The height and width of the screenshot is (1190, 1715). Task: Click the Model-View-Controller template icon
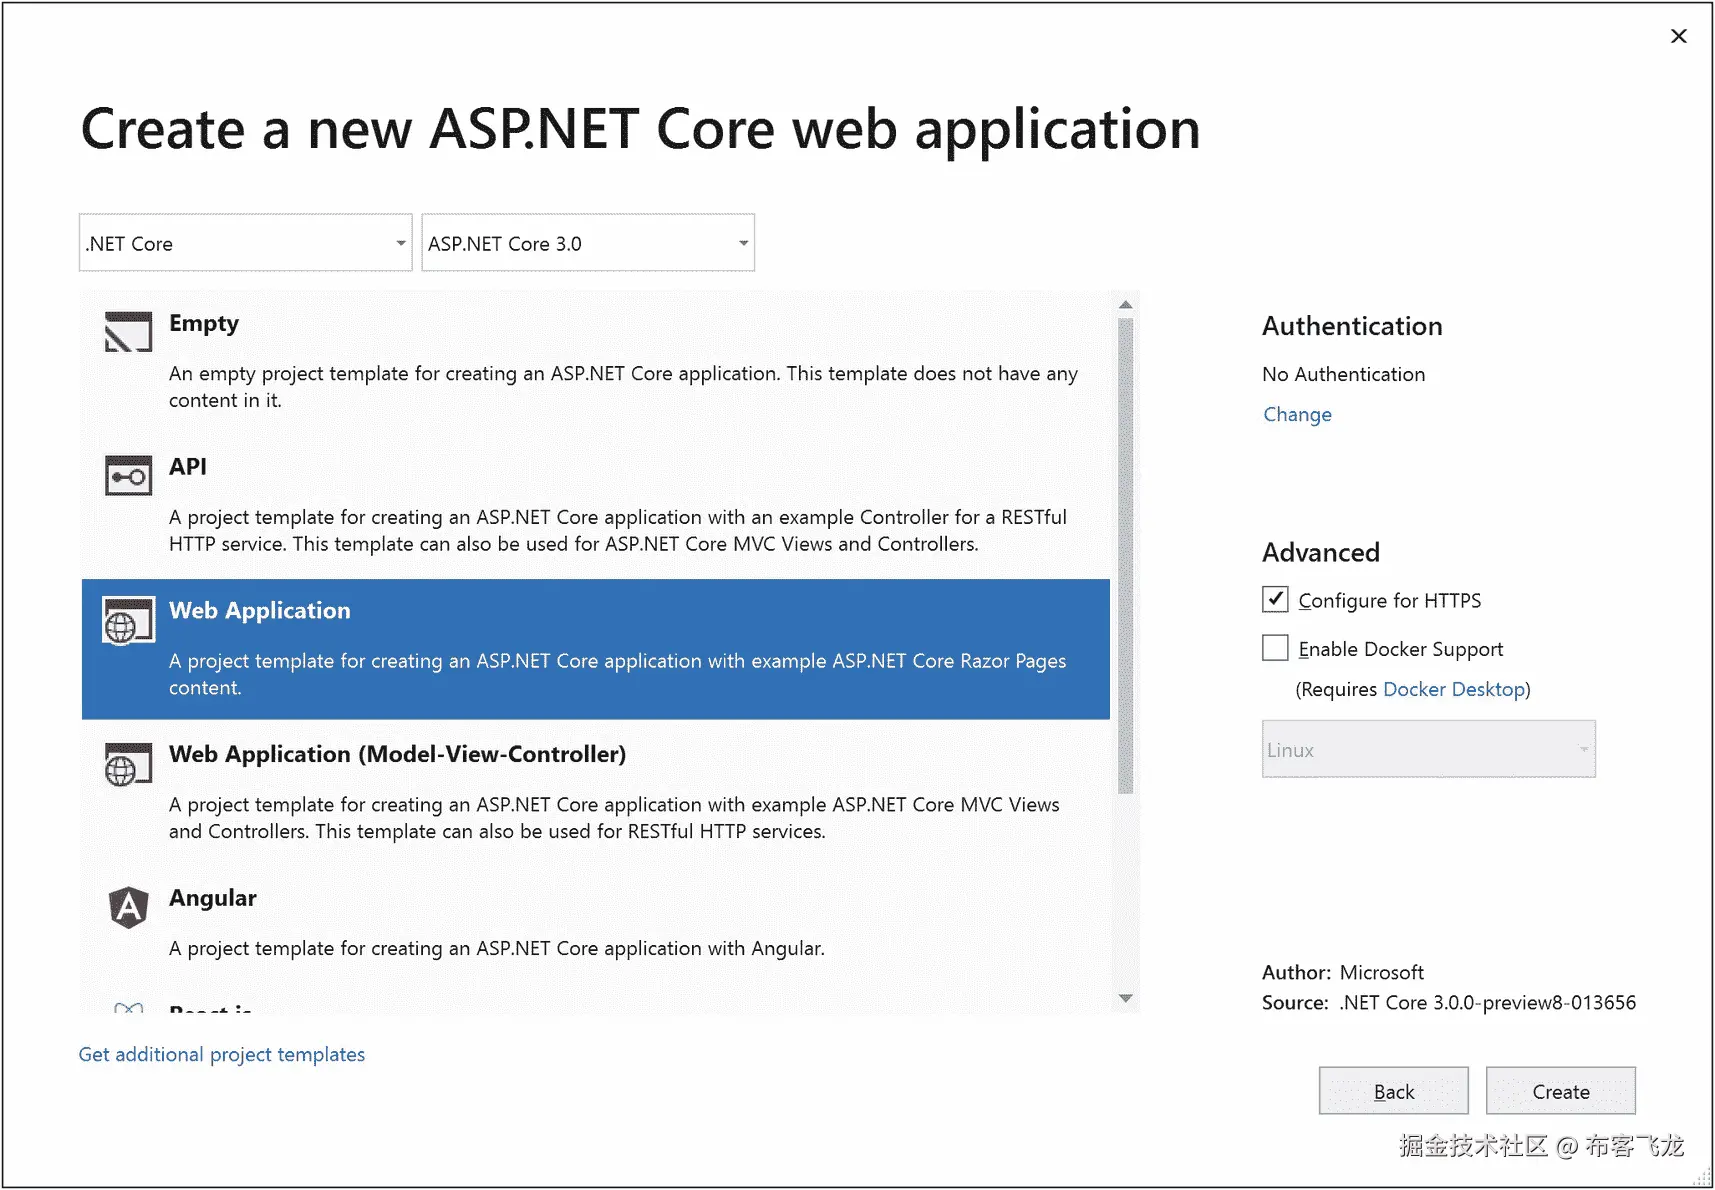click(128, 765)
